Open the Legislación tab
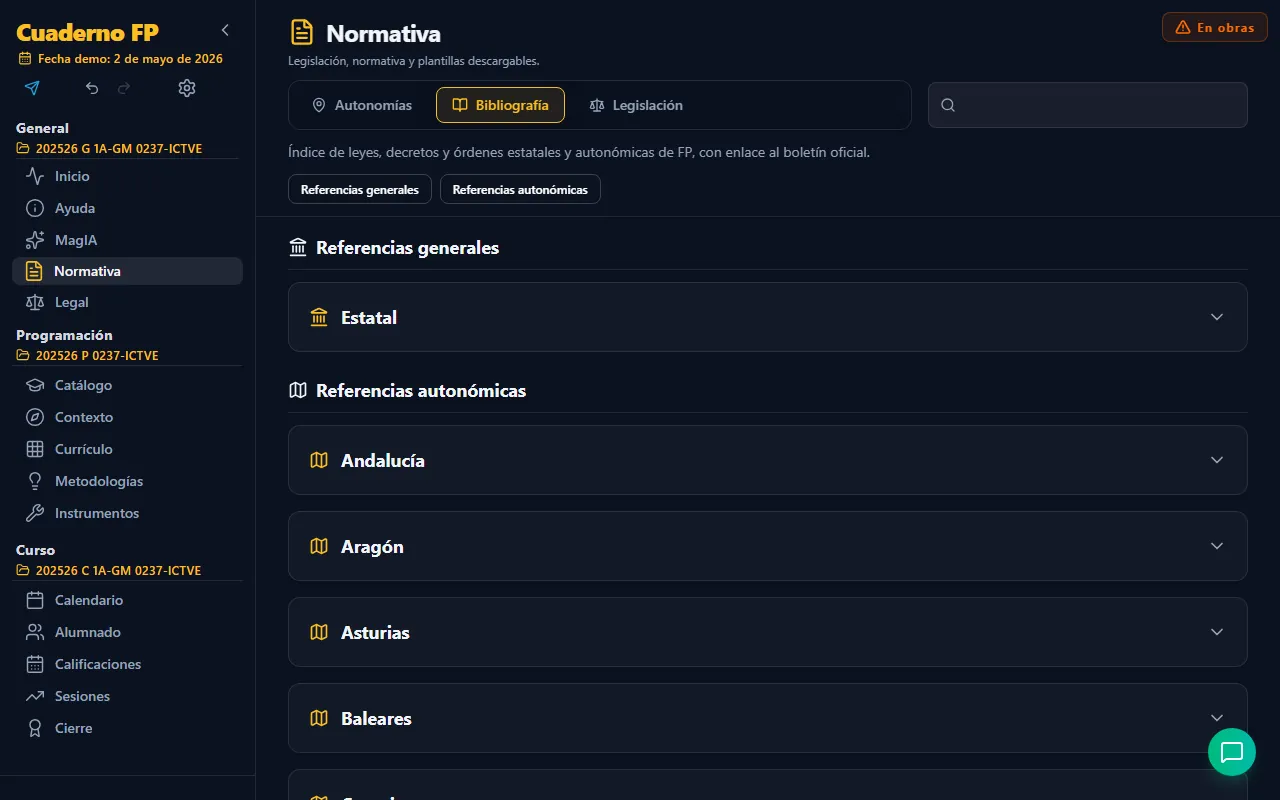Image resolution: width=1280 pixels, height=800 pixels. click(636, 105)
